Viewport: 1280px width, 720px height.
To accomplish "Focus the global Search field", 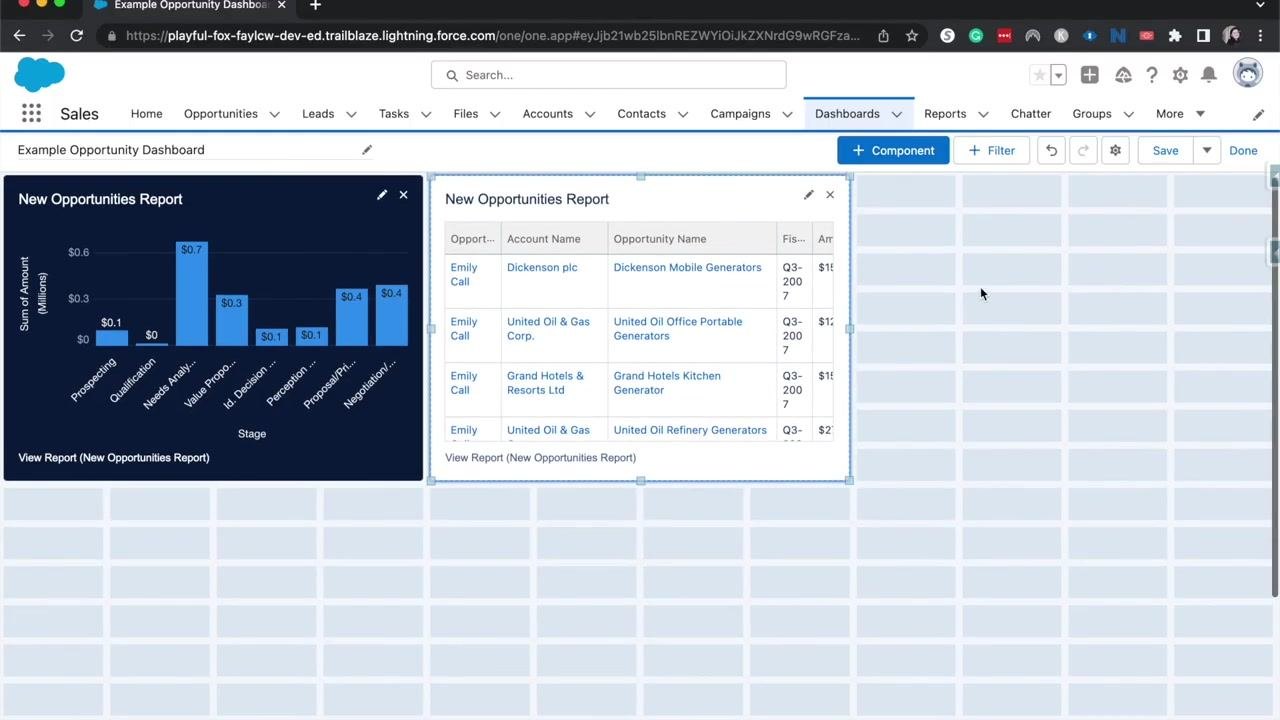I will point(608,75).
